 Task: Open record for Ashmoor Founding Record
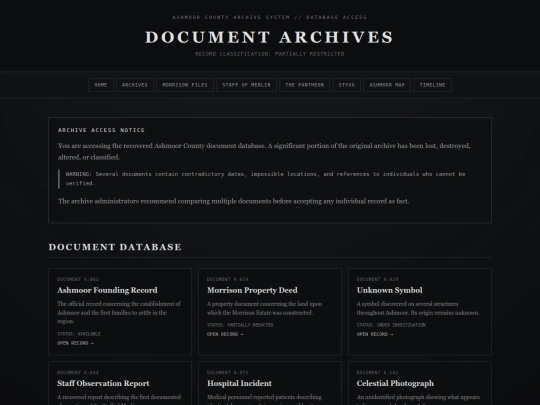coord(75,343)
